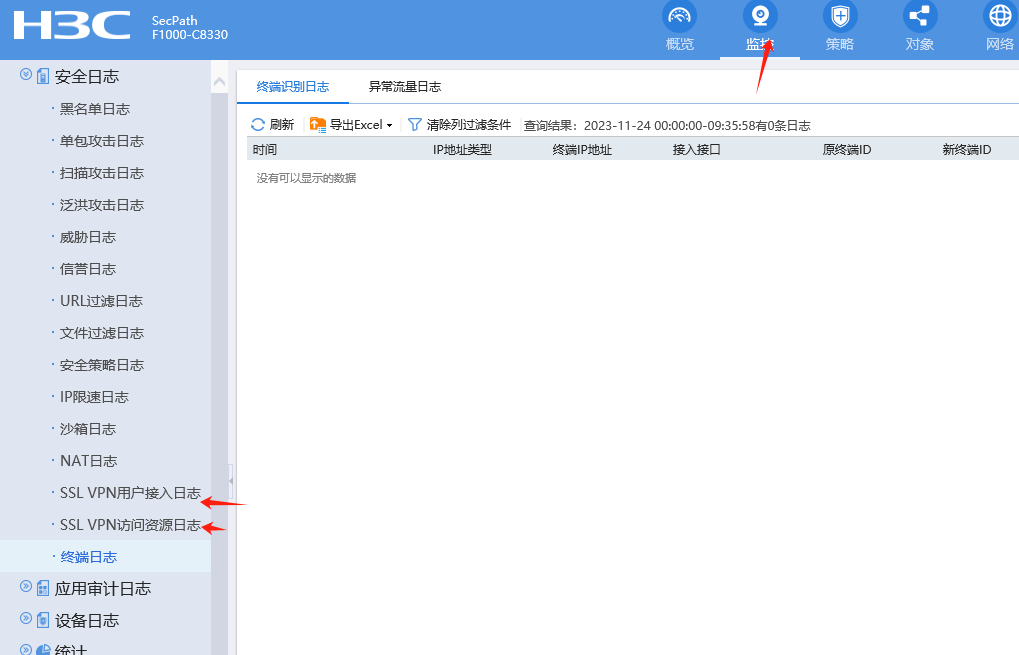Screen dimensions: 1019x655
Task: Click the 原终端ID column header
Action: [847, 149]
